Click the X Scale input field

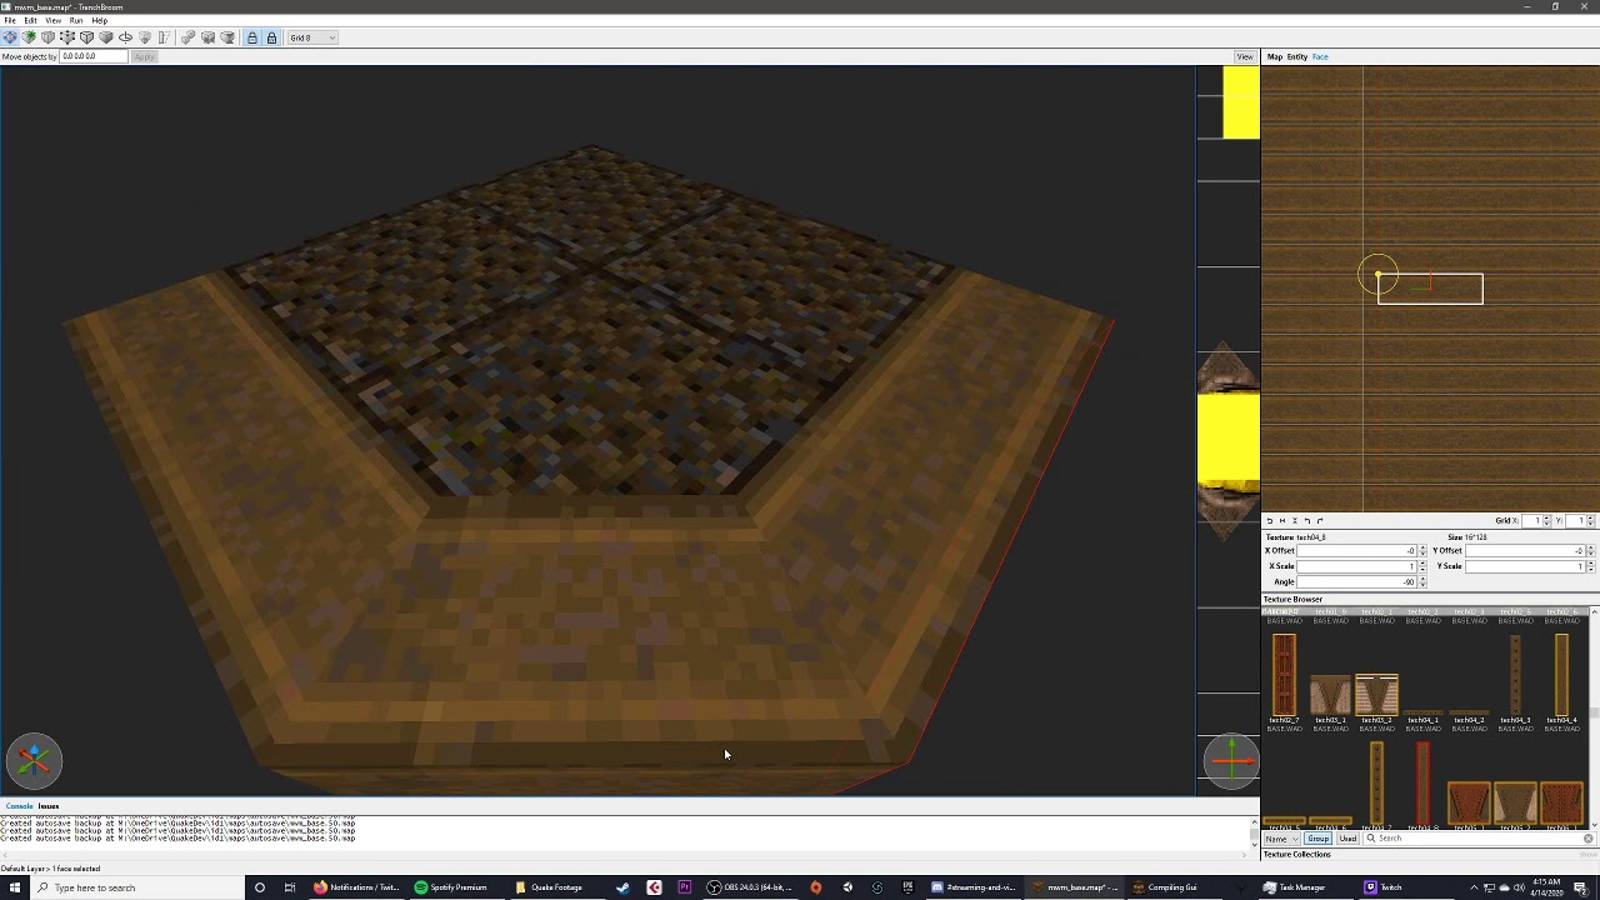[1357, 566]
